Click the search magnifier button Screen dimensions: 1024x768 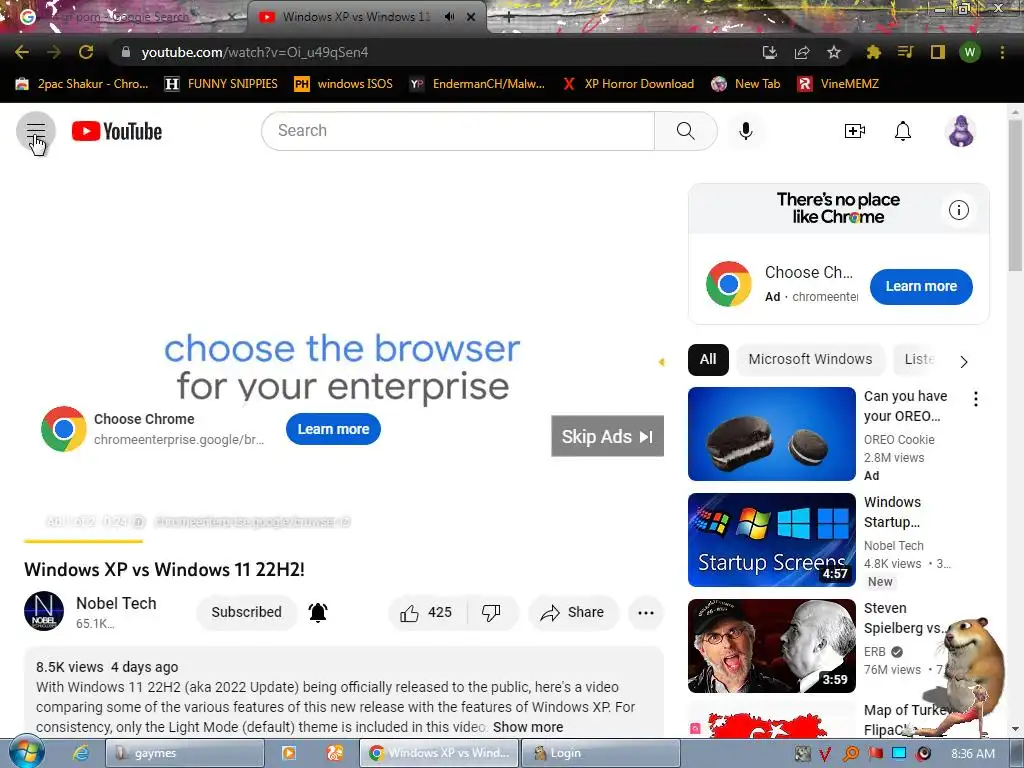(x=685, y=131)
